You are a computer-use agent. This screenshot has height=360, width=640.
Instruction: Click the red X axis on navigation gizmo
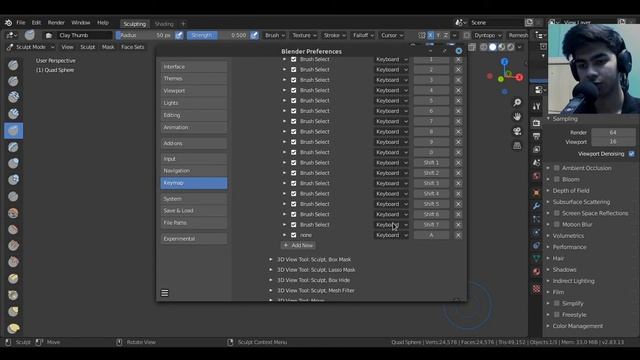tap(519, 77)
